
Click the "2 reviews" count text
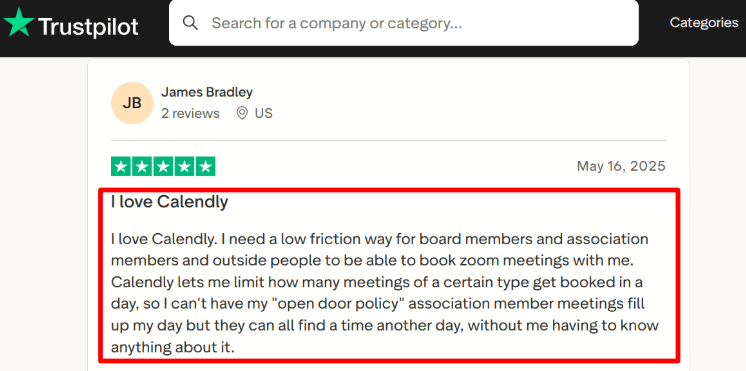tap(190, 114)
